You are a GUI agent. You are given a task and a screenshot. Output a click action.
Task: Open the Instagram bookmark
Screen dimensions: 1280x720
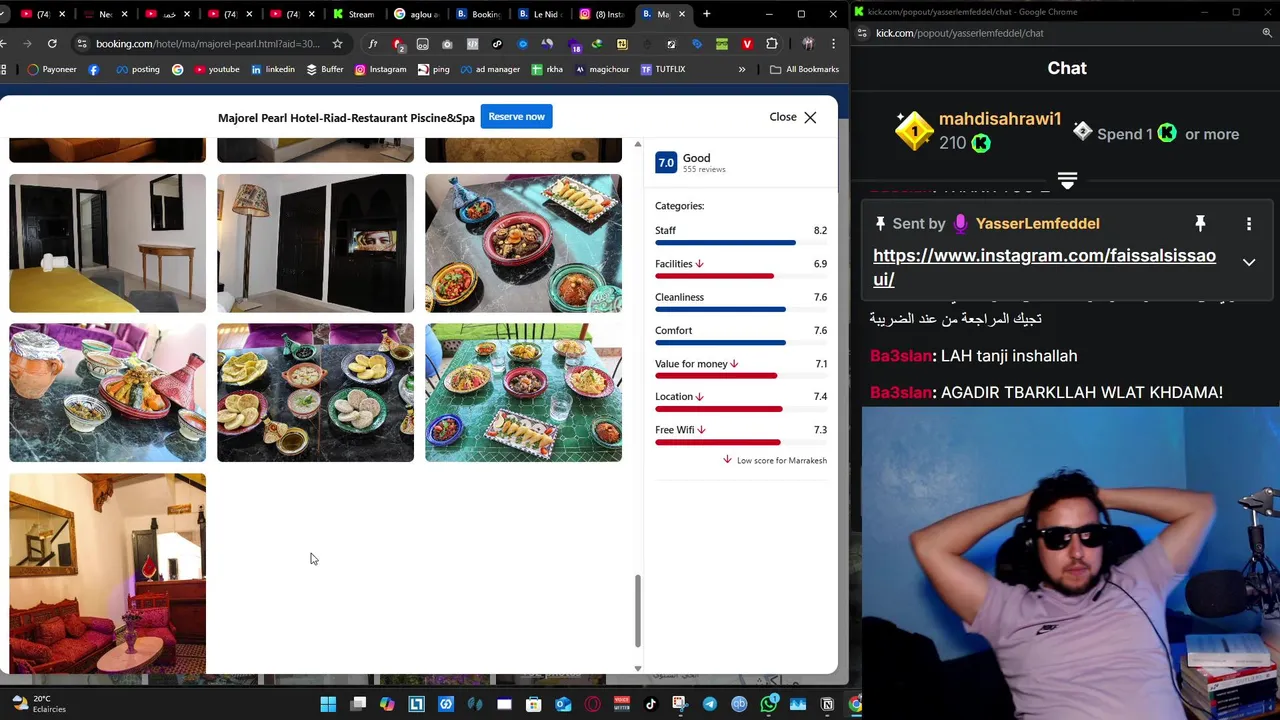[x=380, y=69]
